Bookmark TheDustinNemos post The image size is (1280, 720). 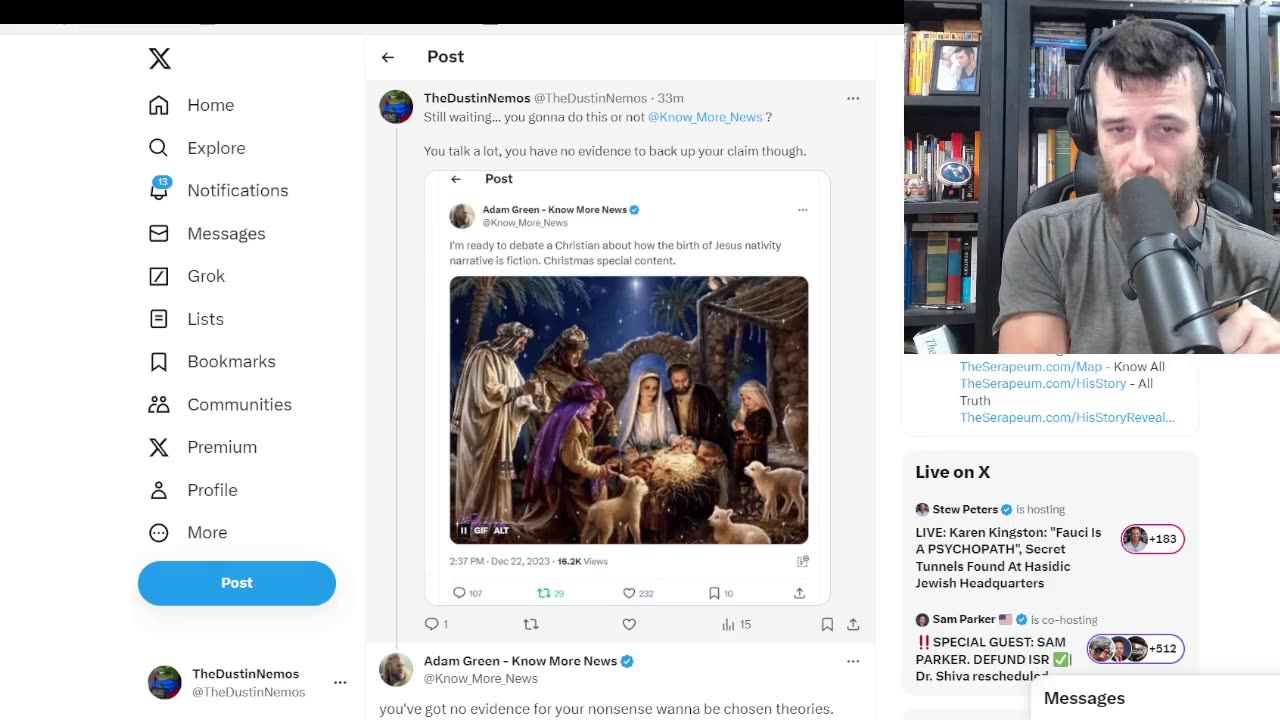click(827, 624)
